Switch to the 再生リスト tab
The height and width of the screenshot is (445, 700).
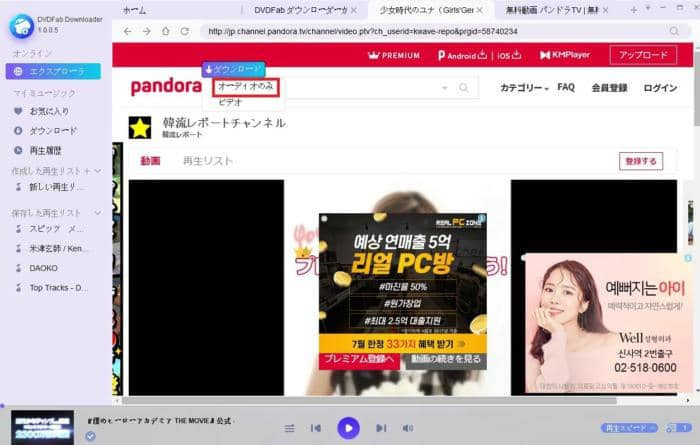[x=208, y=161]
